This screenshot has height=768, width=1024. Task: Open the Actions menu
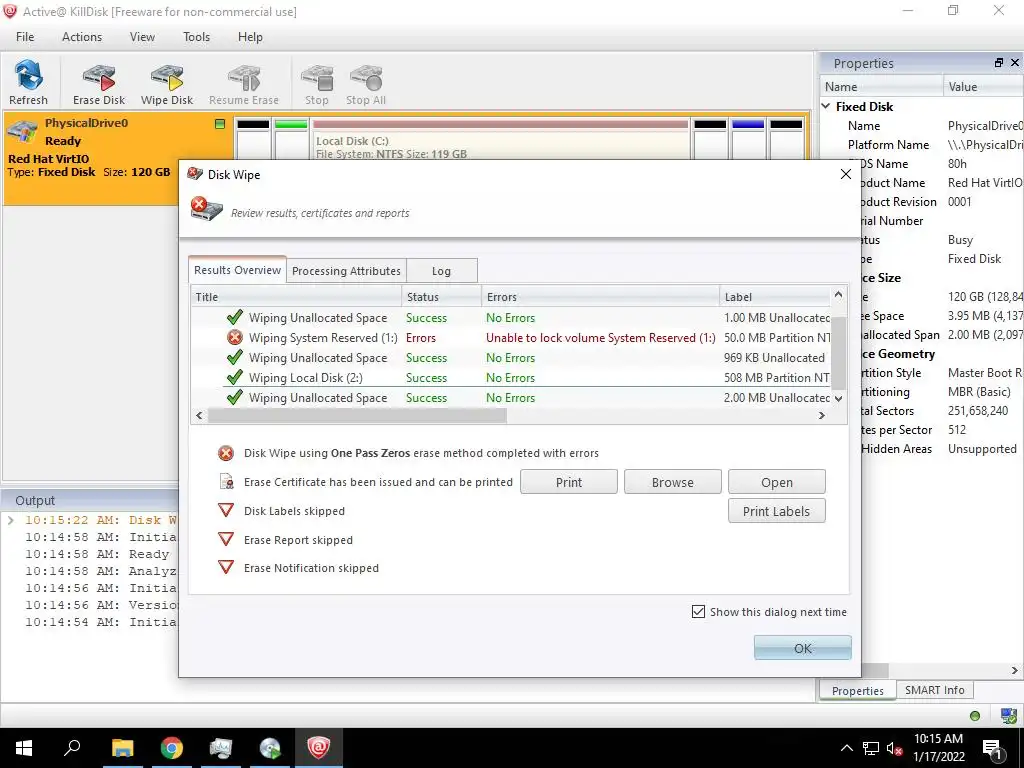coord(82,37)
